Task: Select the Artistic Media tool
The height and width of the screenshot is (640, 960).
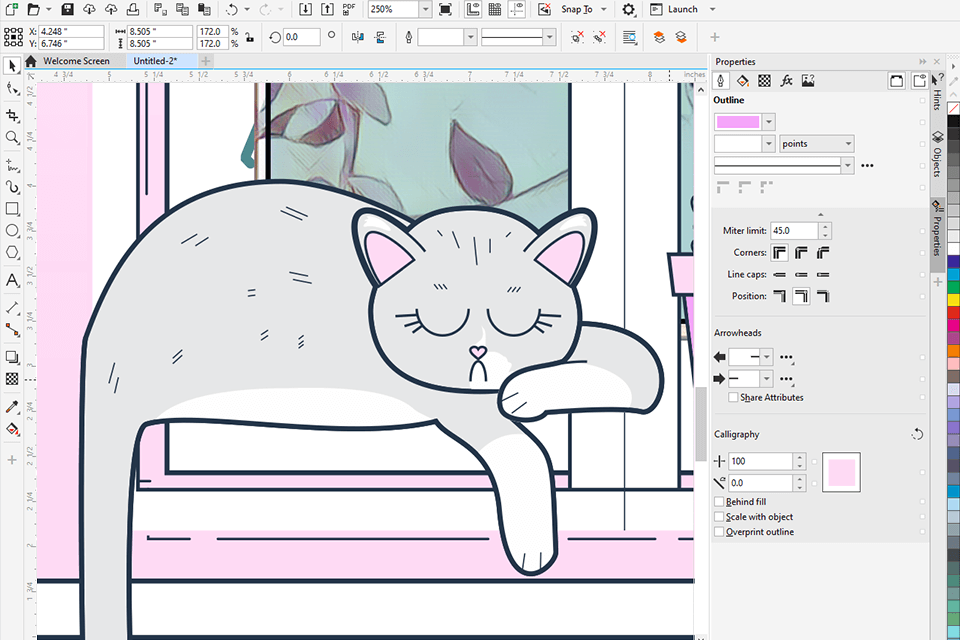Action: (x=12, y=187)
